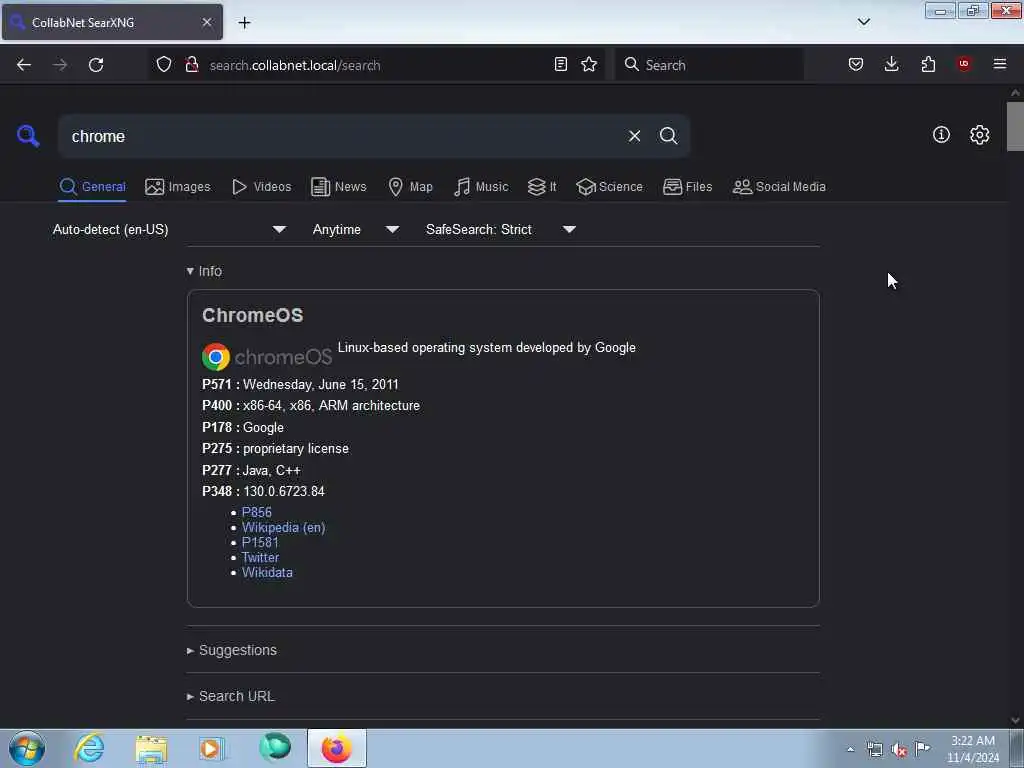Switch to Images category
Viewport: 1024px width, 768px height.
(x=178, y=187)
